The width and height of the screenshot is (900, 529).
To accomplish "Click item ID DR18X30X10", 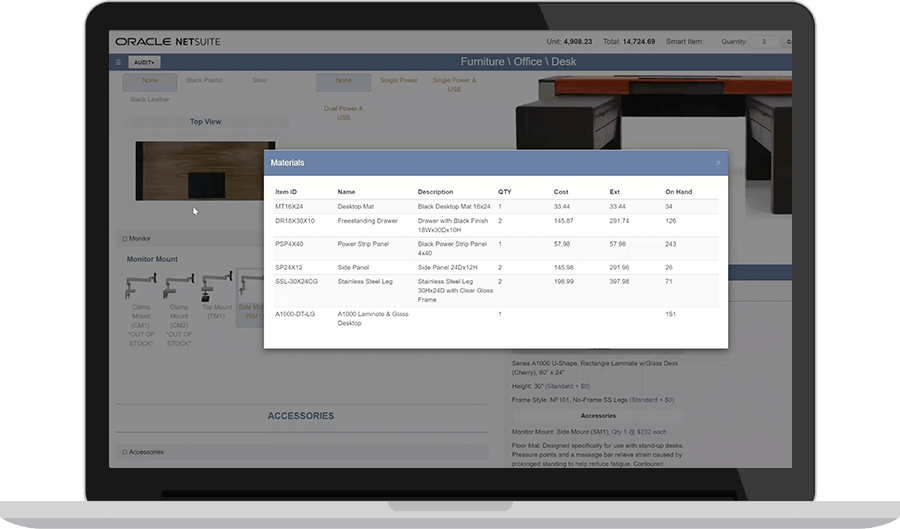I will coord(295,221).
